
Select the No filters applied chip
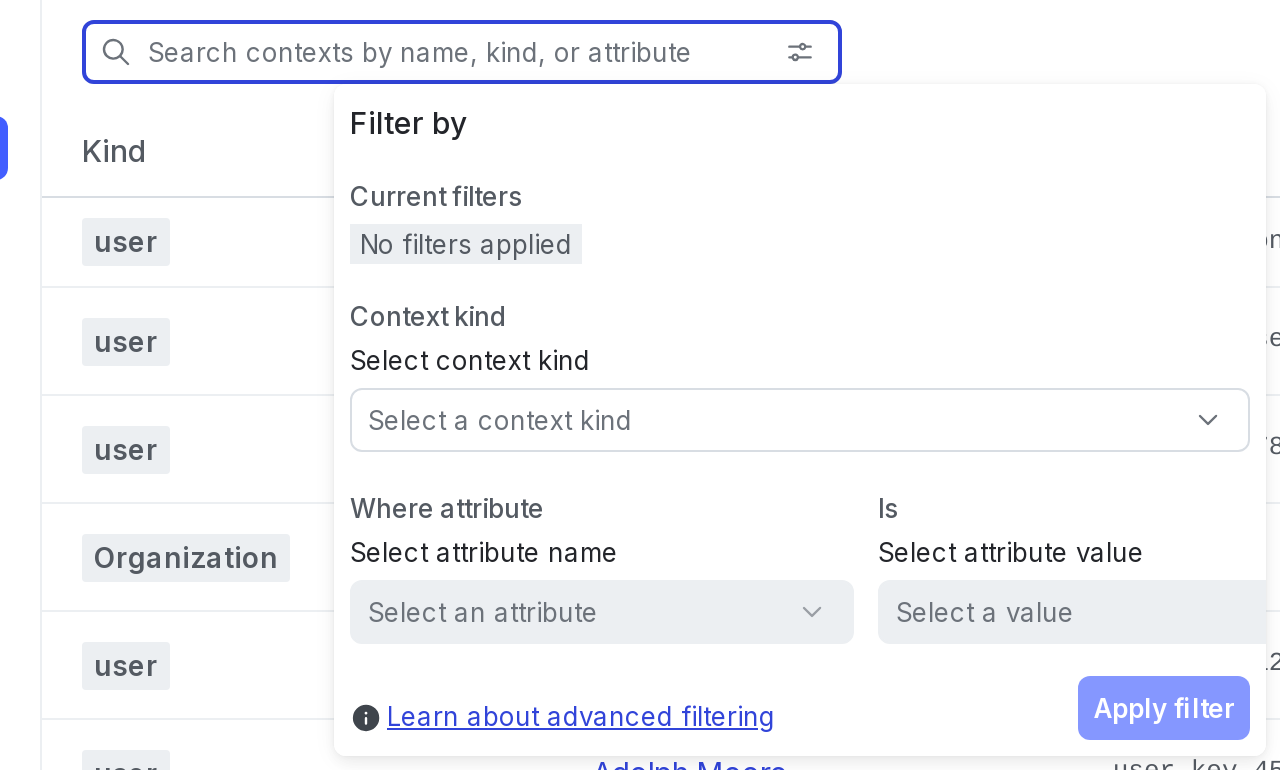(466, 244)
